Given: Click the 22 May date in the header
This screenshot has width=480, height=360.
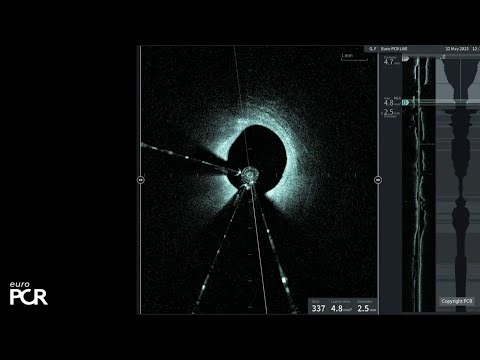Looking at the screenshot, I should click(x=457, y=49).
